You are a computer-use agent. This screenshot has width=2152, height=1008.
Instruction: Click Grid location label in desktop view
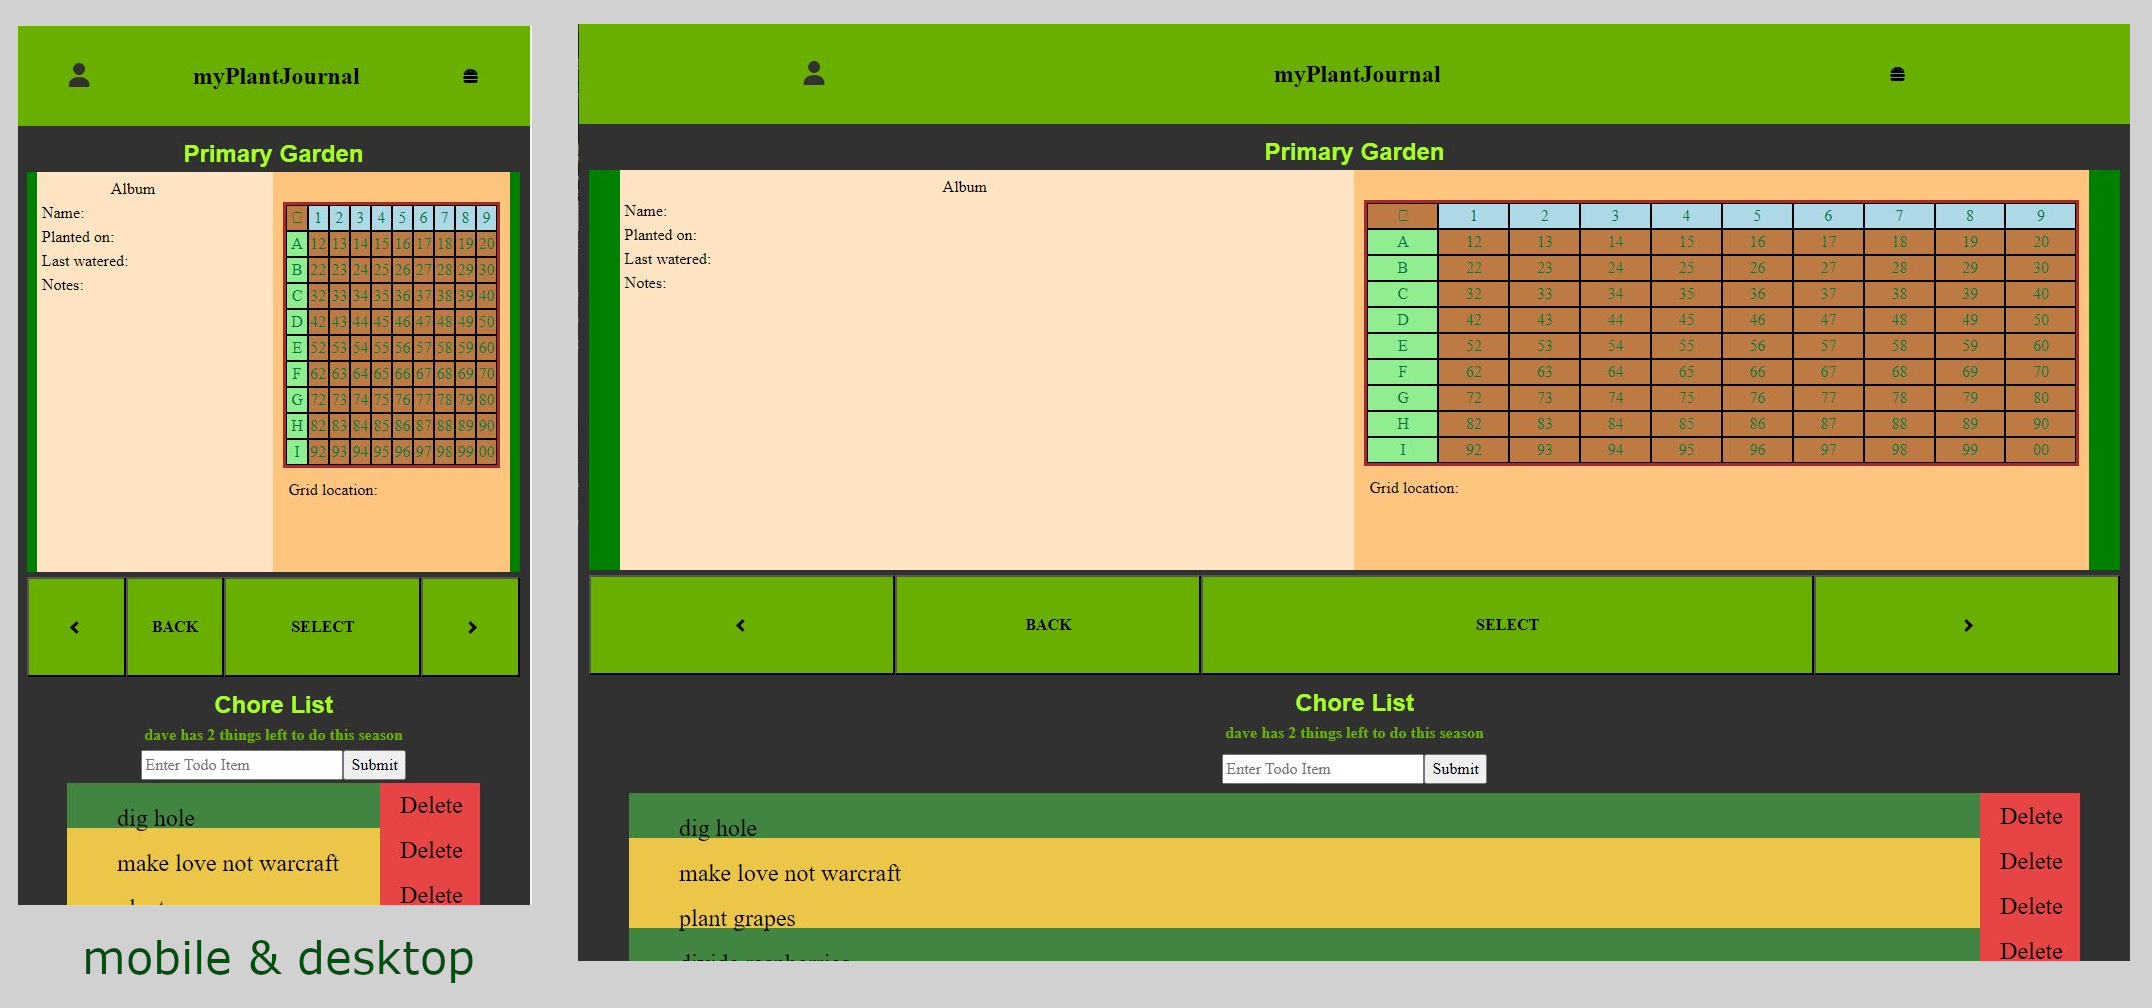point(1413,488)
